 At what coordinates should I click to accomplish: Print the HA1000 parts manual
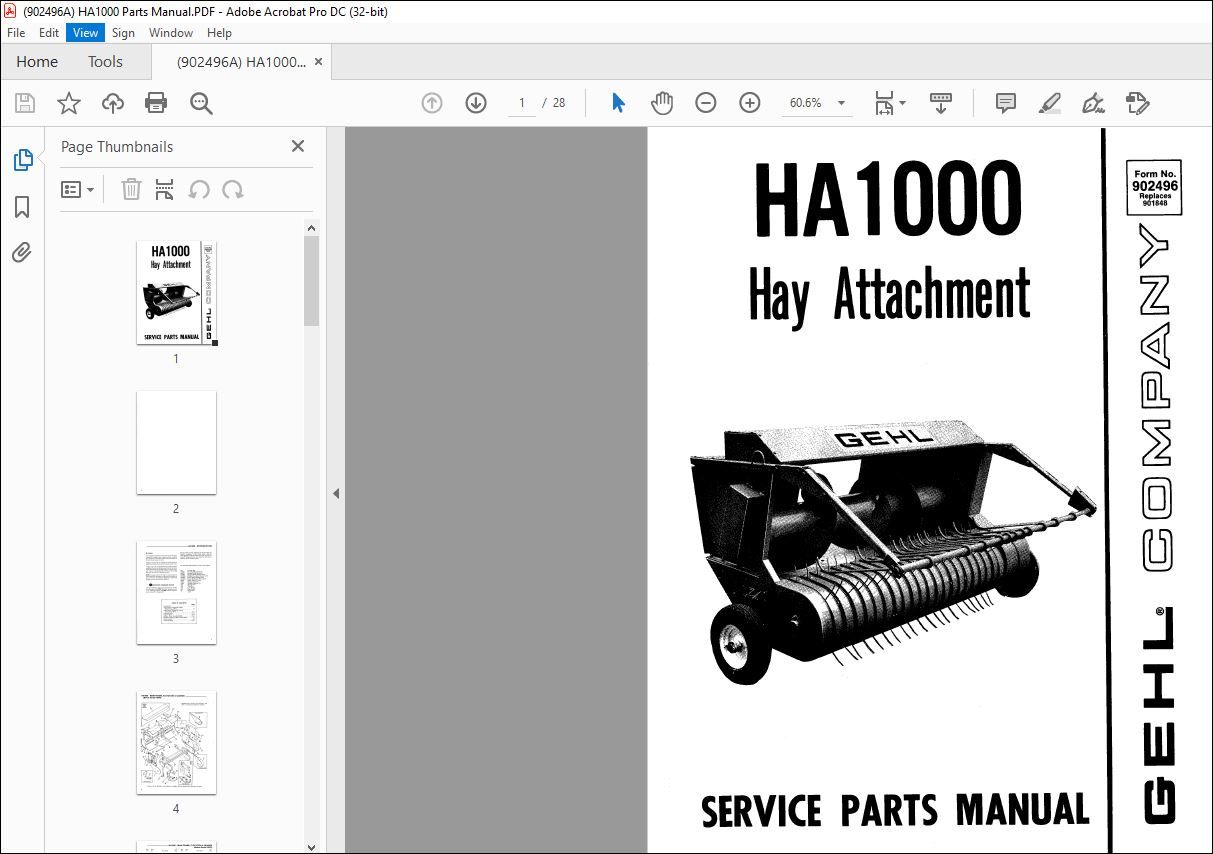pyautogui.click(x=156, y=102)
